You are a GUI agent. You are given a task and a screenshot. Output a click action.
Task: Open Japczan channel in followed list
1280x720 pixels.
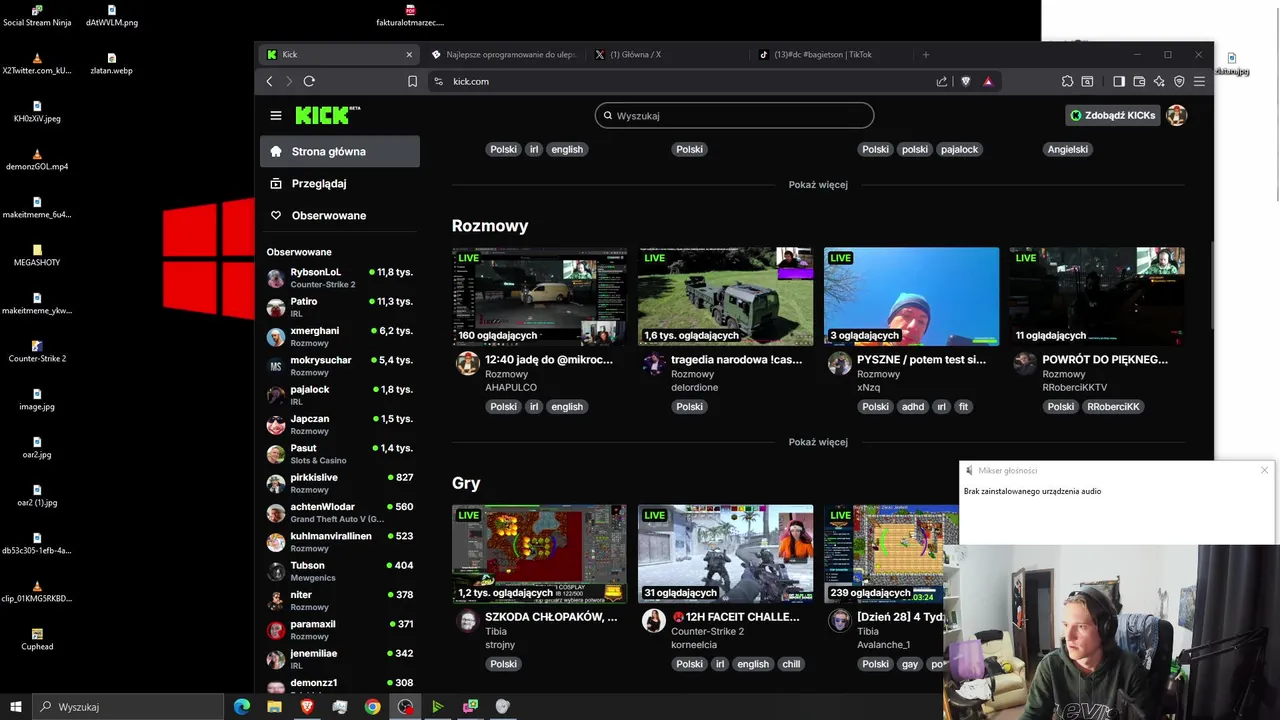coord(340,424)
